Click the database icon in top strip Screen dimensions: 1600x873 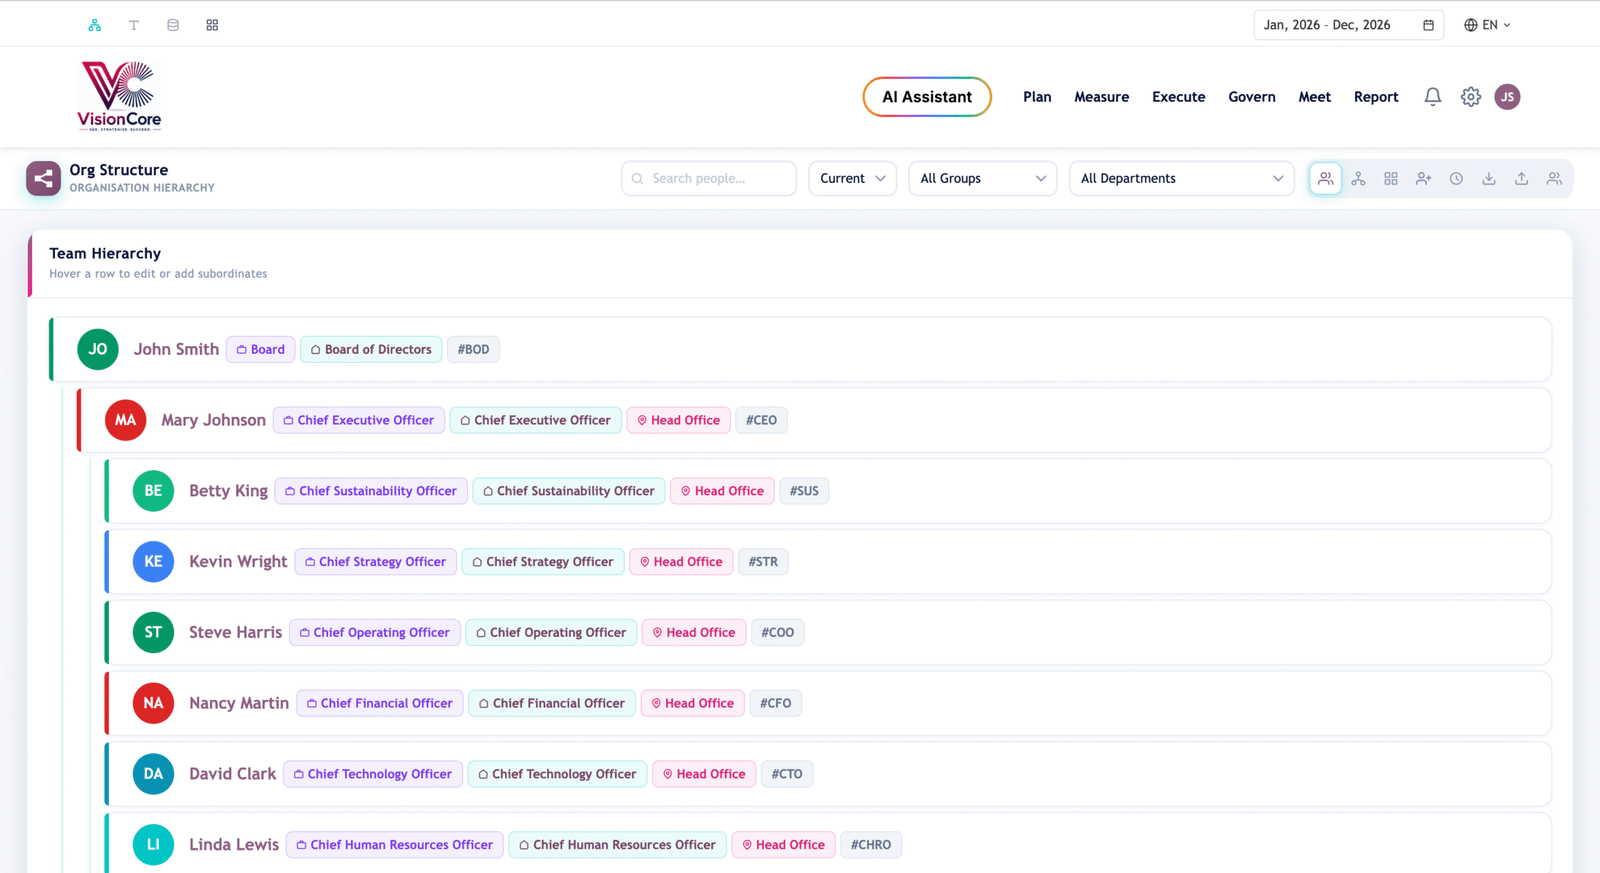tap(173, 25)
